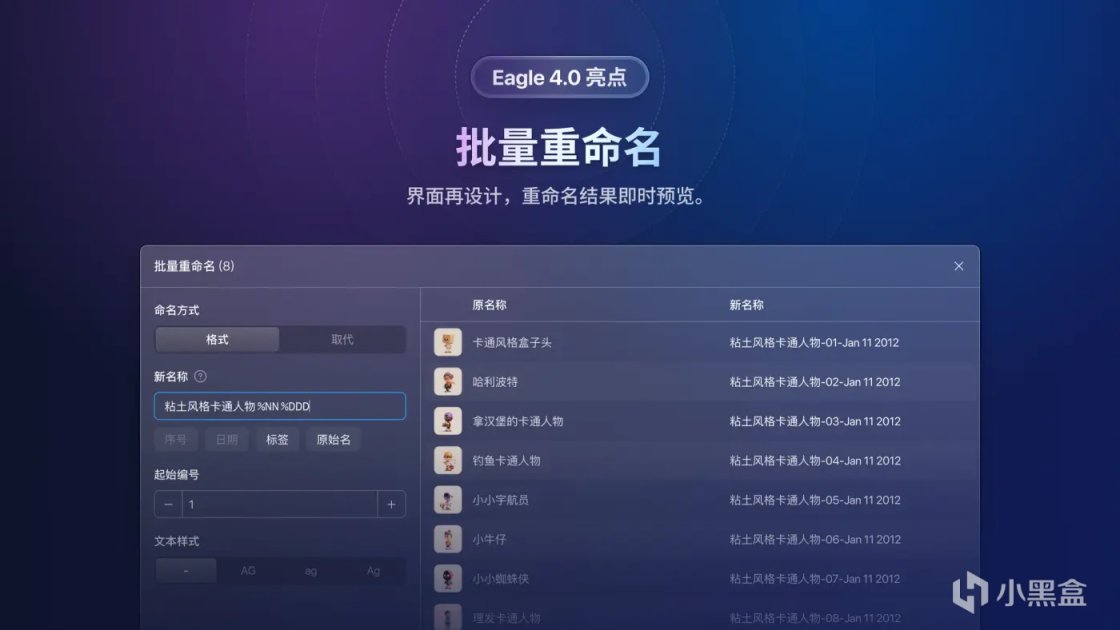
Task: Click the 新名称 text input field
Action: click(x=280, y=406)
